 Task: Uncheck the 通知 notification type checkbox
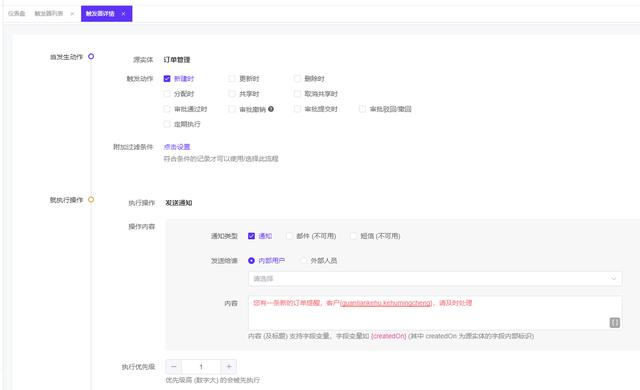(x=251, y=236)
